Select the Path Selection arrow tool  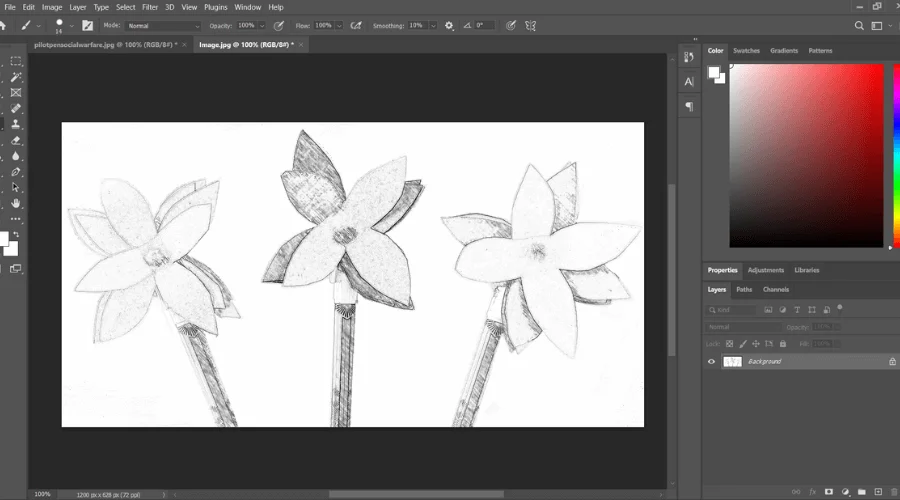16,187
